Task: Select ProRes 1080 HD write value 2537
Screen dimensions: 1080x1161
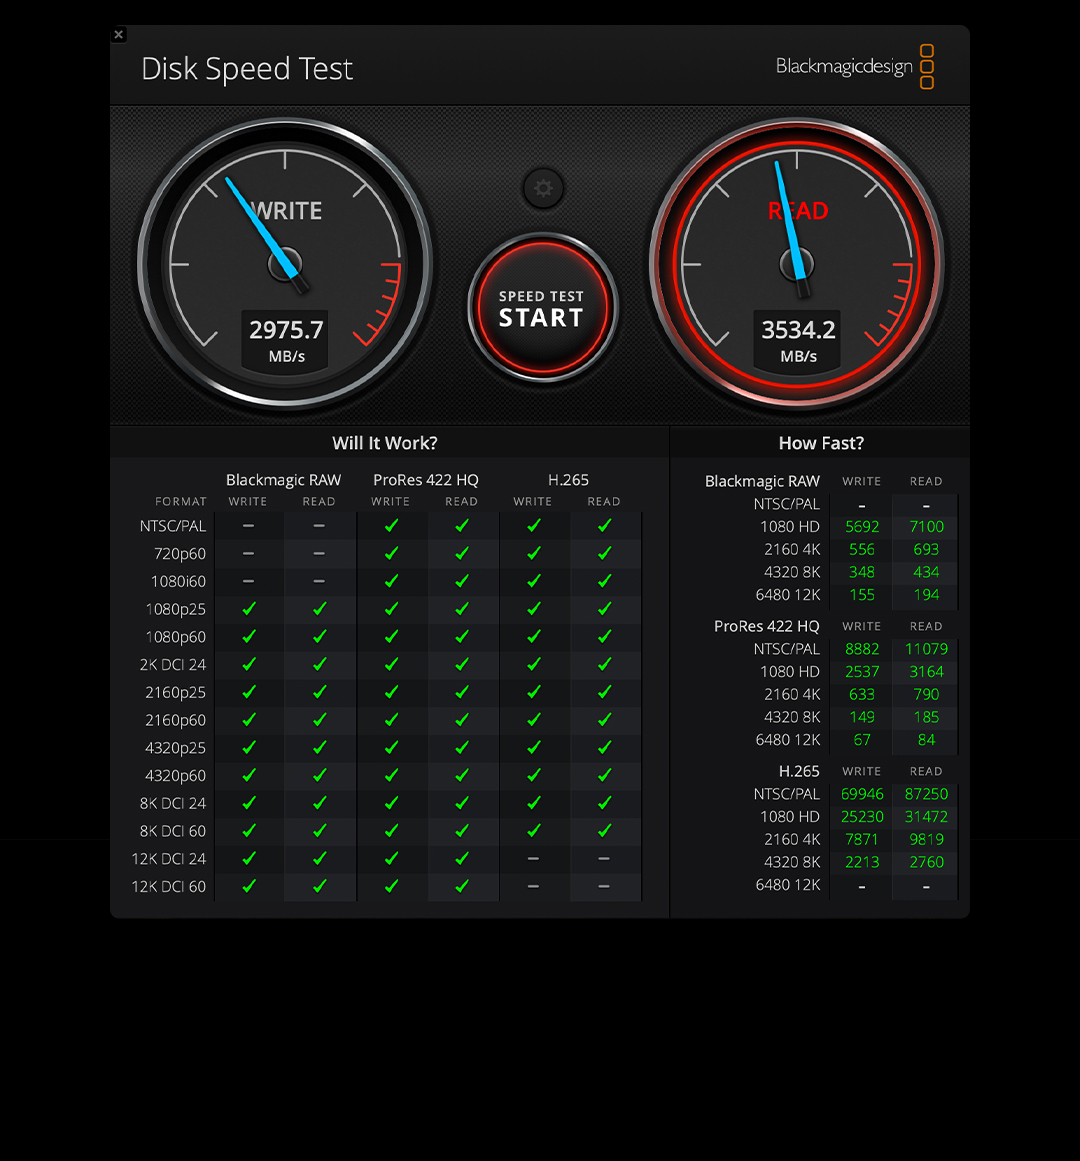Action: [x=862, y=672]
